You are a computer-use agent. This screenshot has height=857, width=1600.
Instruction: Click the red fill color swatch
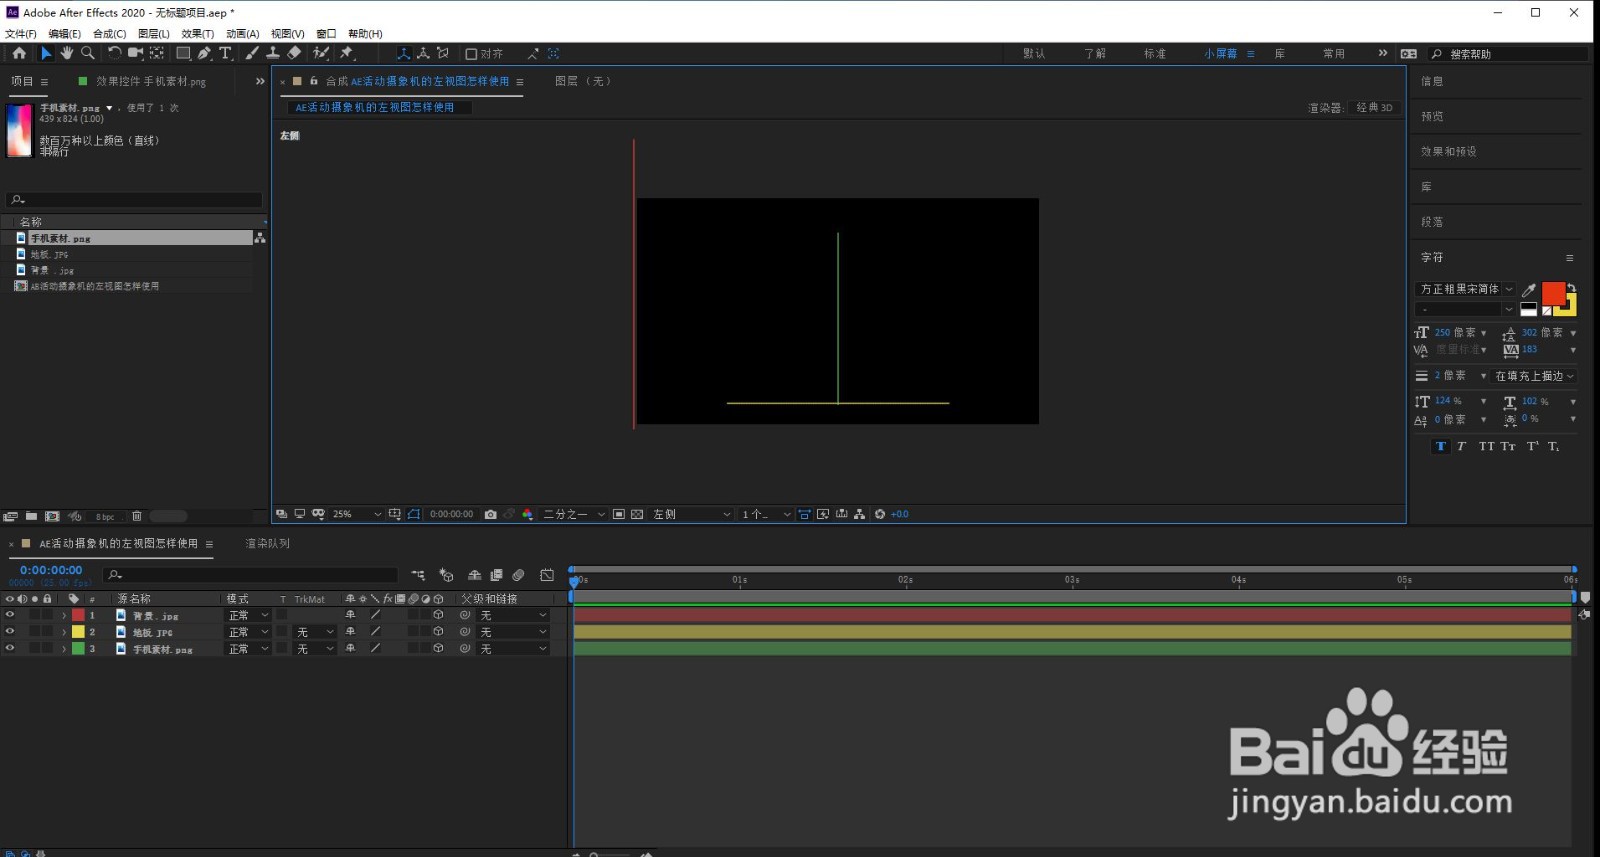click(1553, 293)
